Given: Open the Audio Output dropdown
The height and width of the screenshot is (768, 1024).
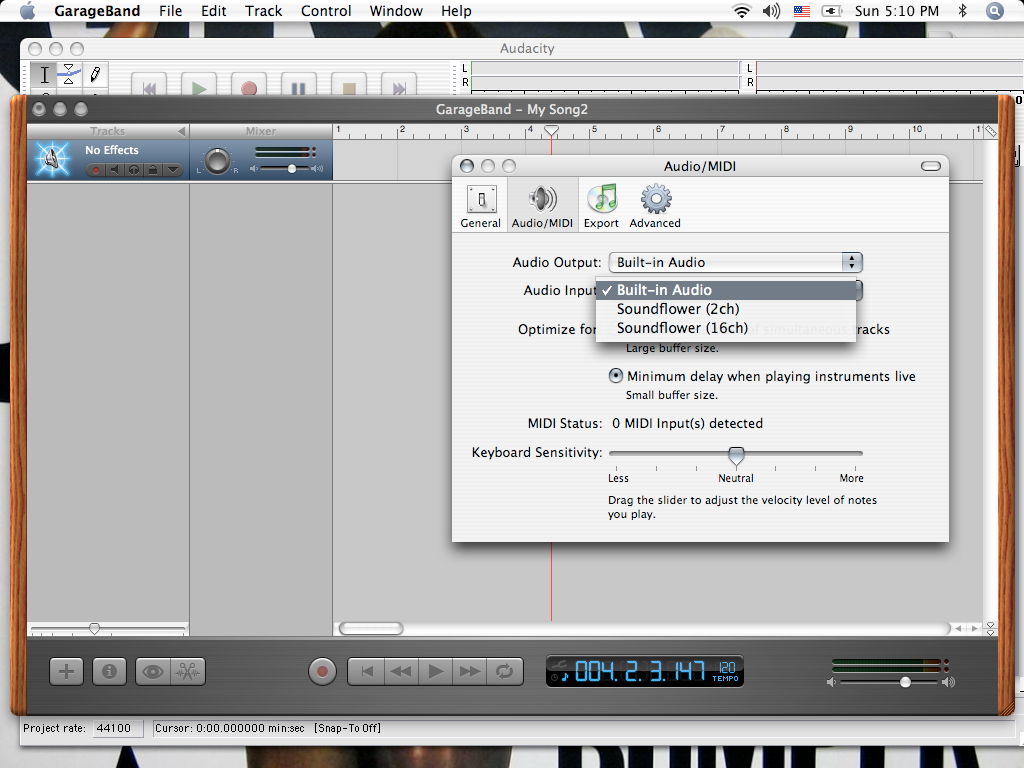Looking at the screenshot, I should 735,263.
